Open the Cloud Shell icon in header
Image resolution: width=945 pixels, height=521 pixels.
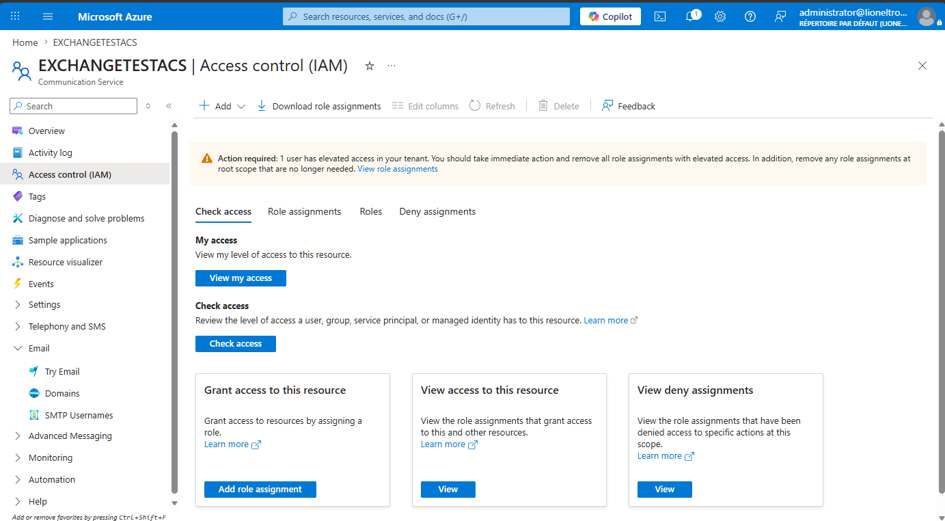tap(660, 17)
